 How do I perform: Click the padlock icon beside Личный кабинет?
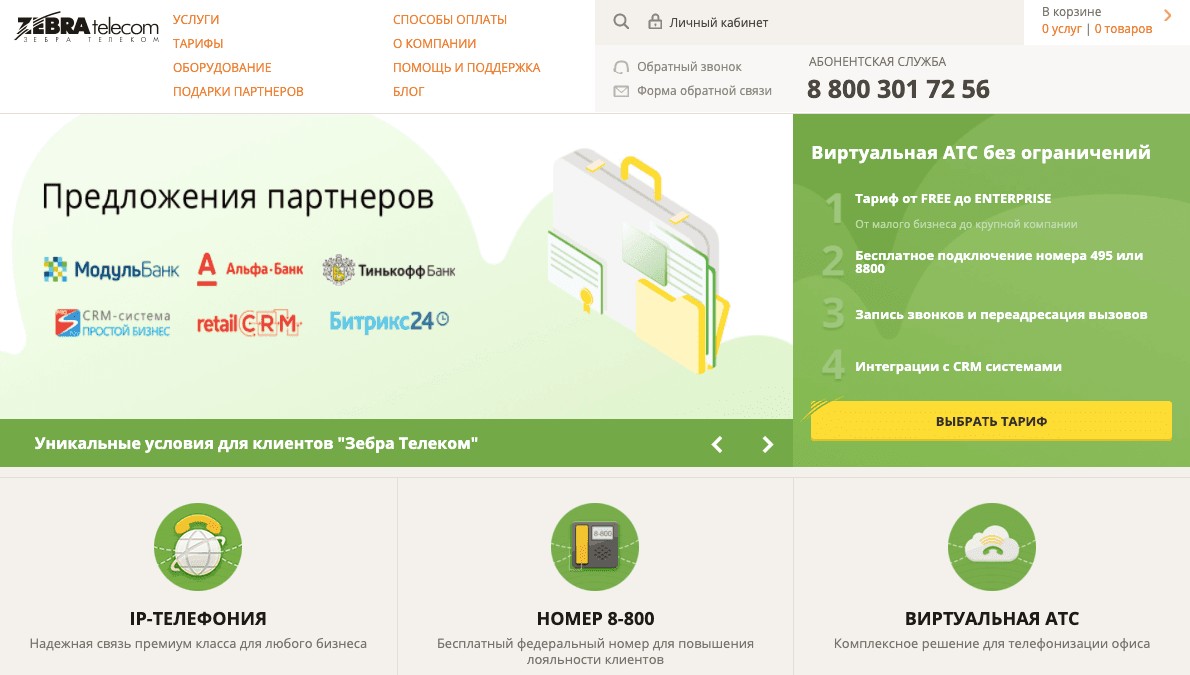coord(654,21)
